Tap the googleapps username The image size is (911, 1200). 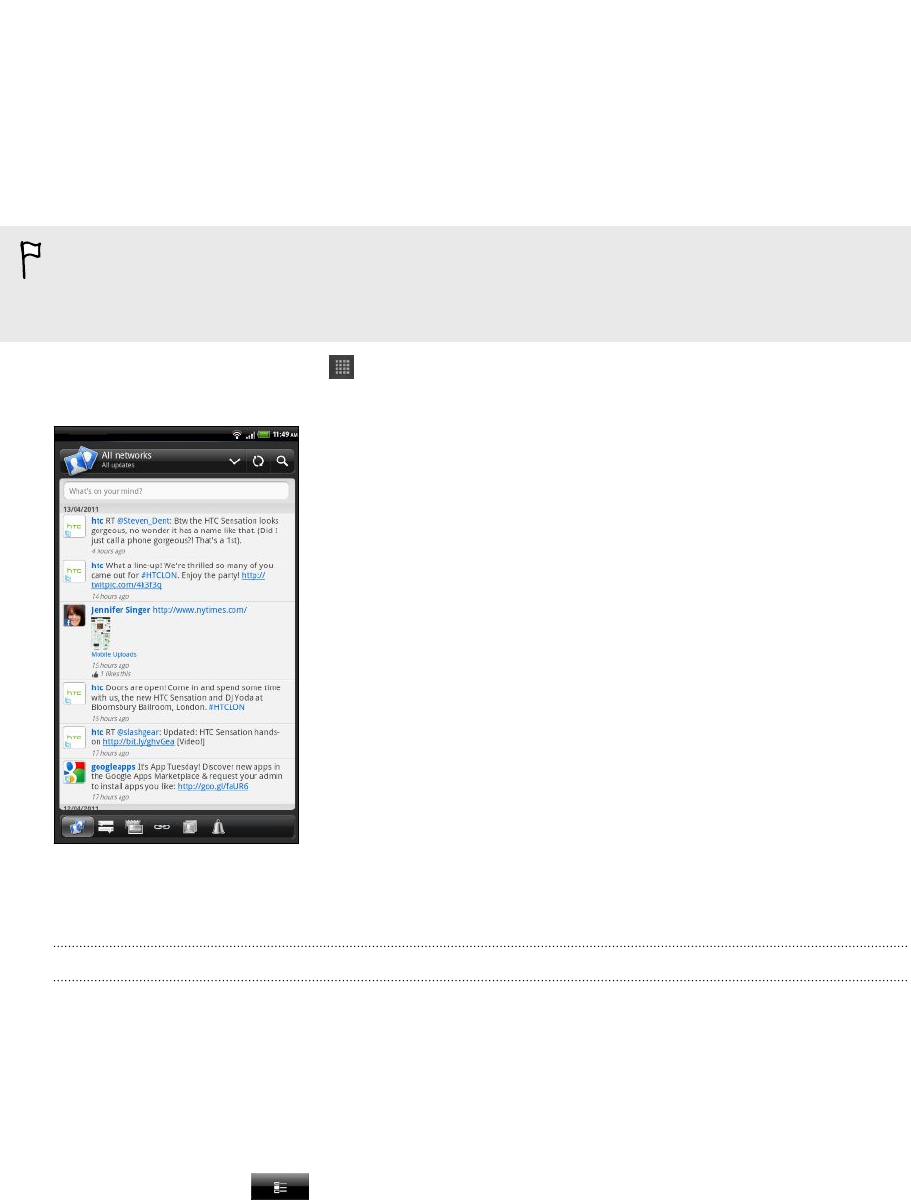tap(112, 768)
